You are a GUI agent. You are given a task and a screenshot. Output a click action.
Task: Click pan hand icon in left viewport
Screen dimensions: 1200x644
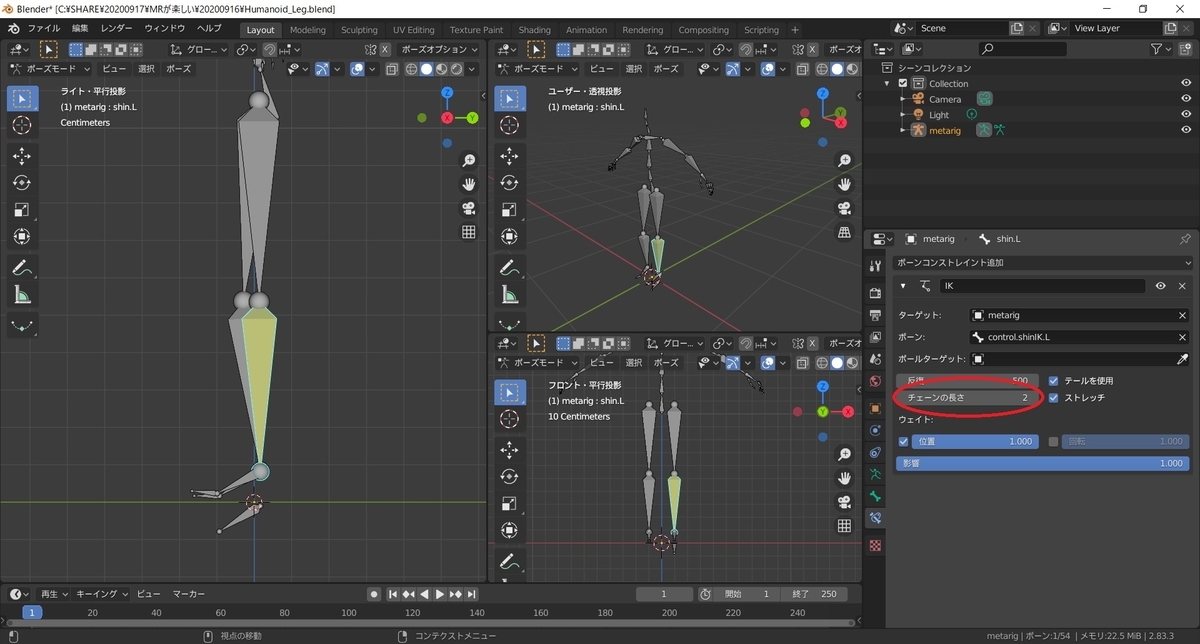tap(468, 185)
